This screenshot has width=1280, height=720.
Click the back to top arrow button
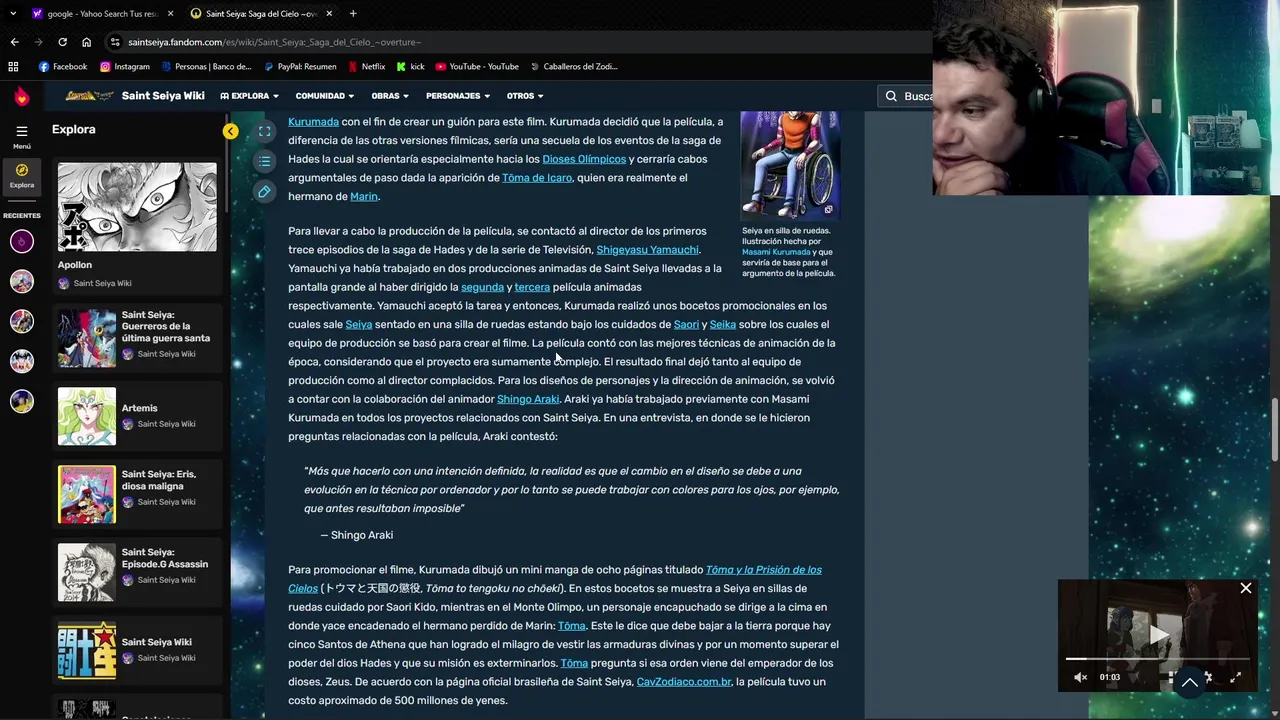(1190, 683)
